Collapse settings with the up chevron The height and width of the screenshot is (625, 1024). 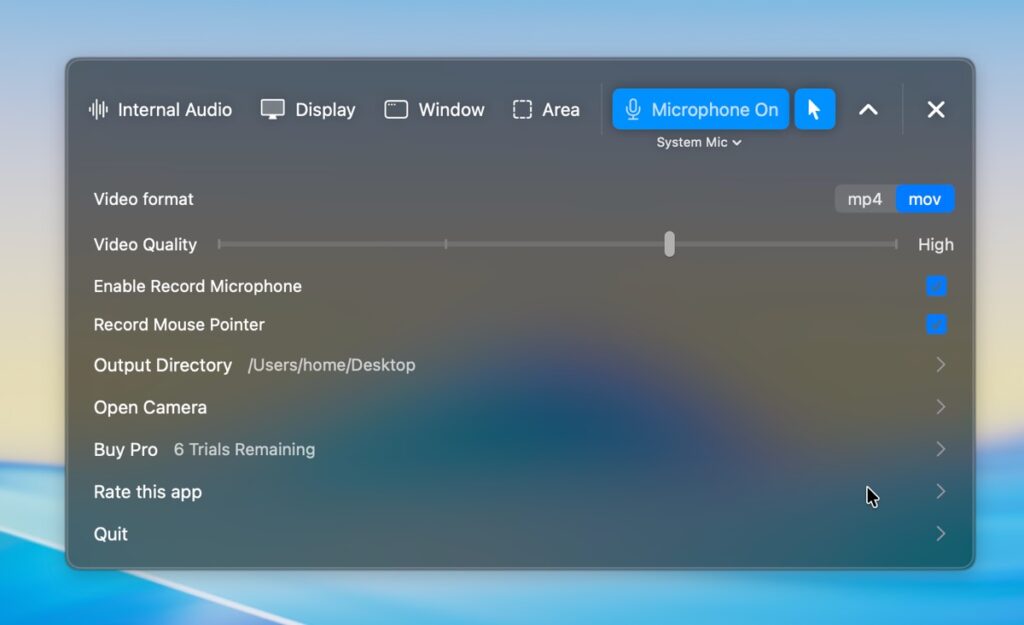click(x=868, y=110)
